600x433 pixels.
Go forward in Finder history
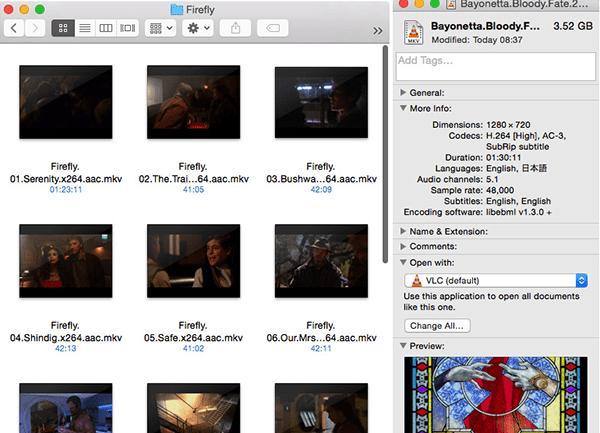click(35, 28)
